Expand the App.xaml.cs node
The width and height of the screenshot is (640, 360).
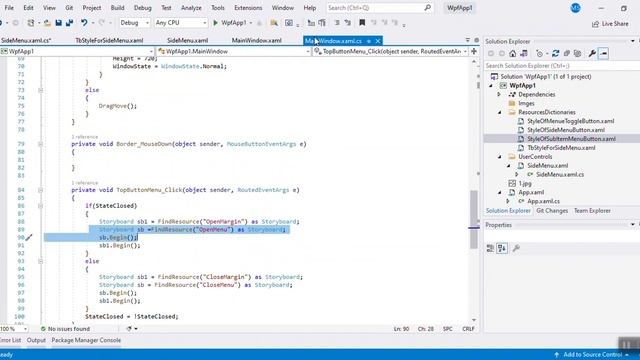click(508, 201)
